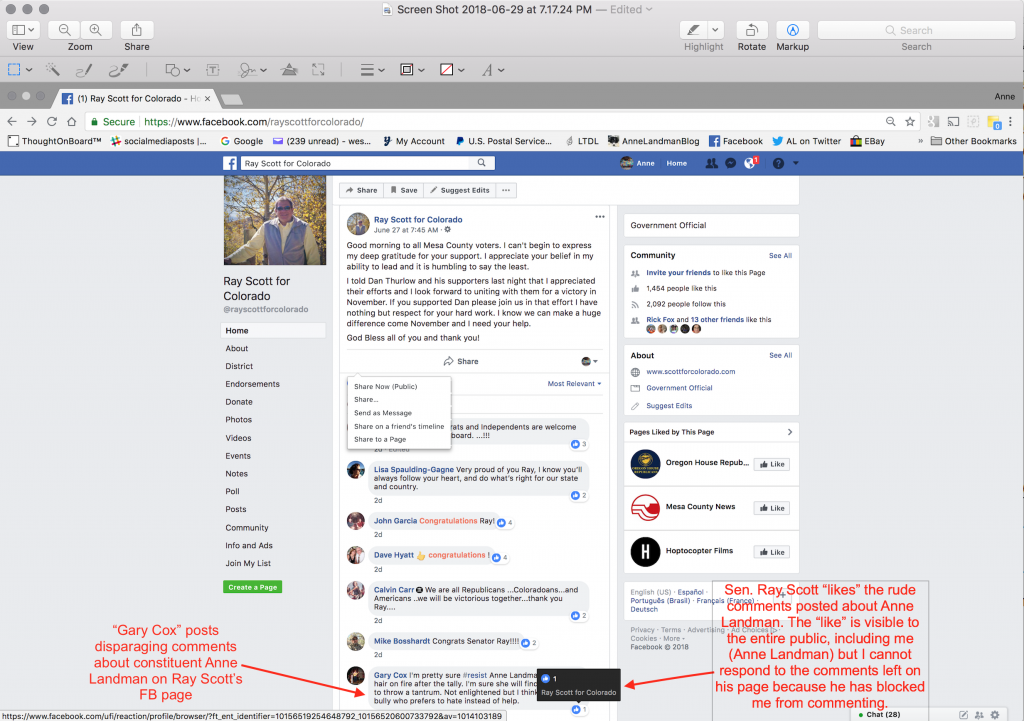The image size is (1024, 721).
Task: Rotate the image with Rotate button
Action: tap(752, 30)
